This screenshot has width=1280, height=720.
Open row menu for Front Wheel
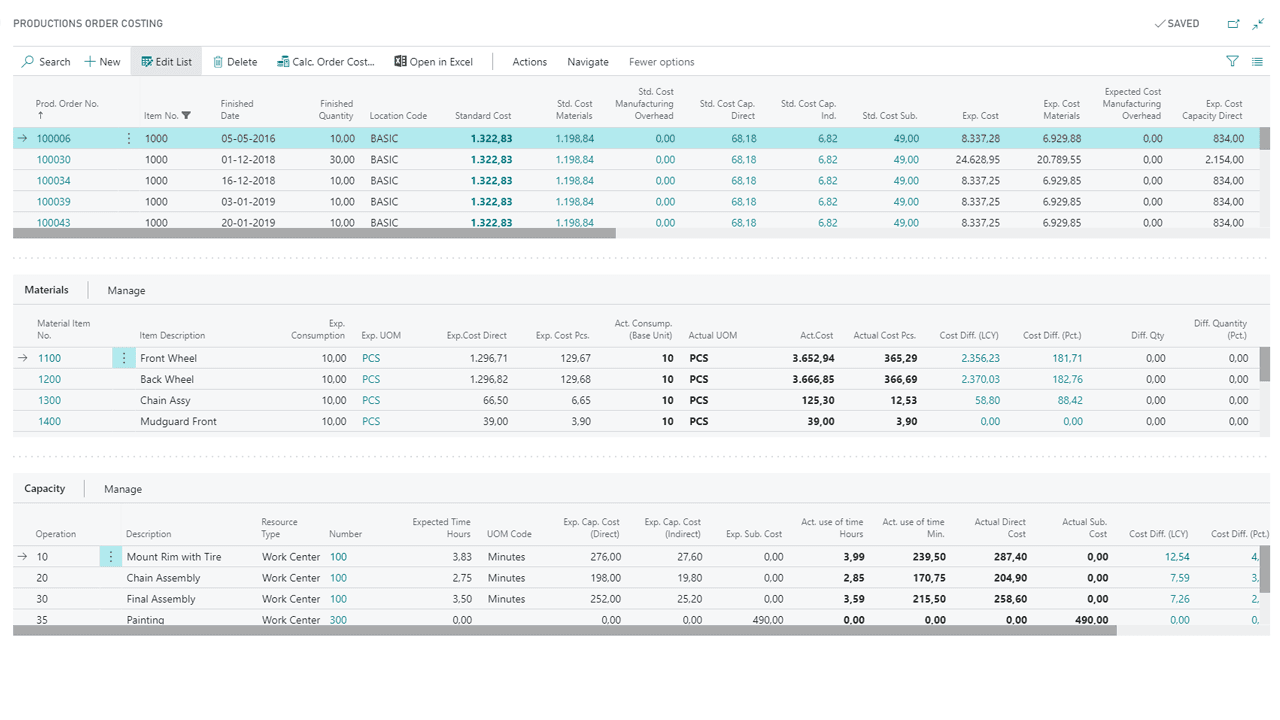124,358
